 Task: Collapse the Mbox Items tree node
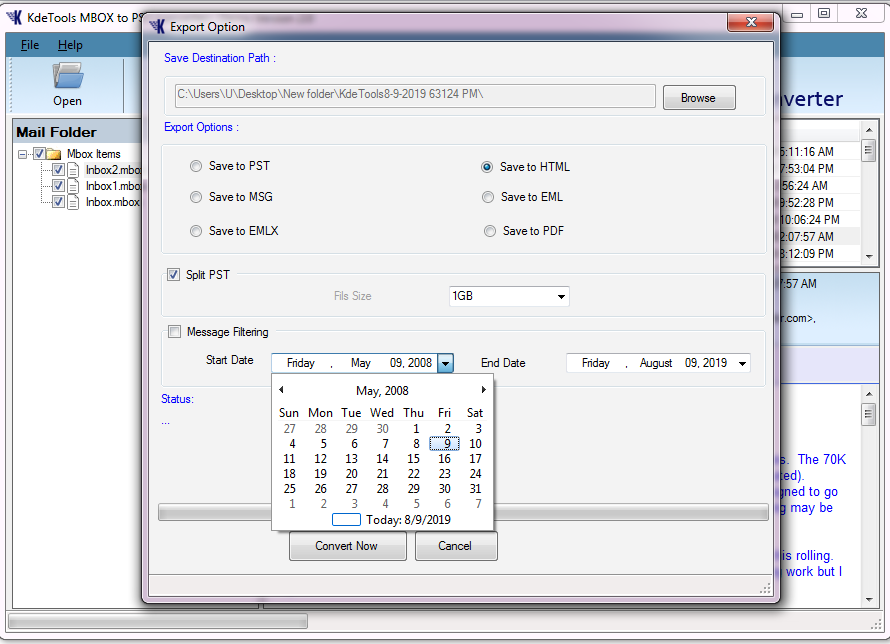[23, 154]
